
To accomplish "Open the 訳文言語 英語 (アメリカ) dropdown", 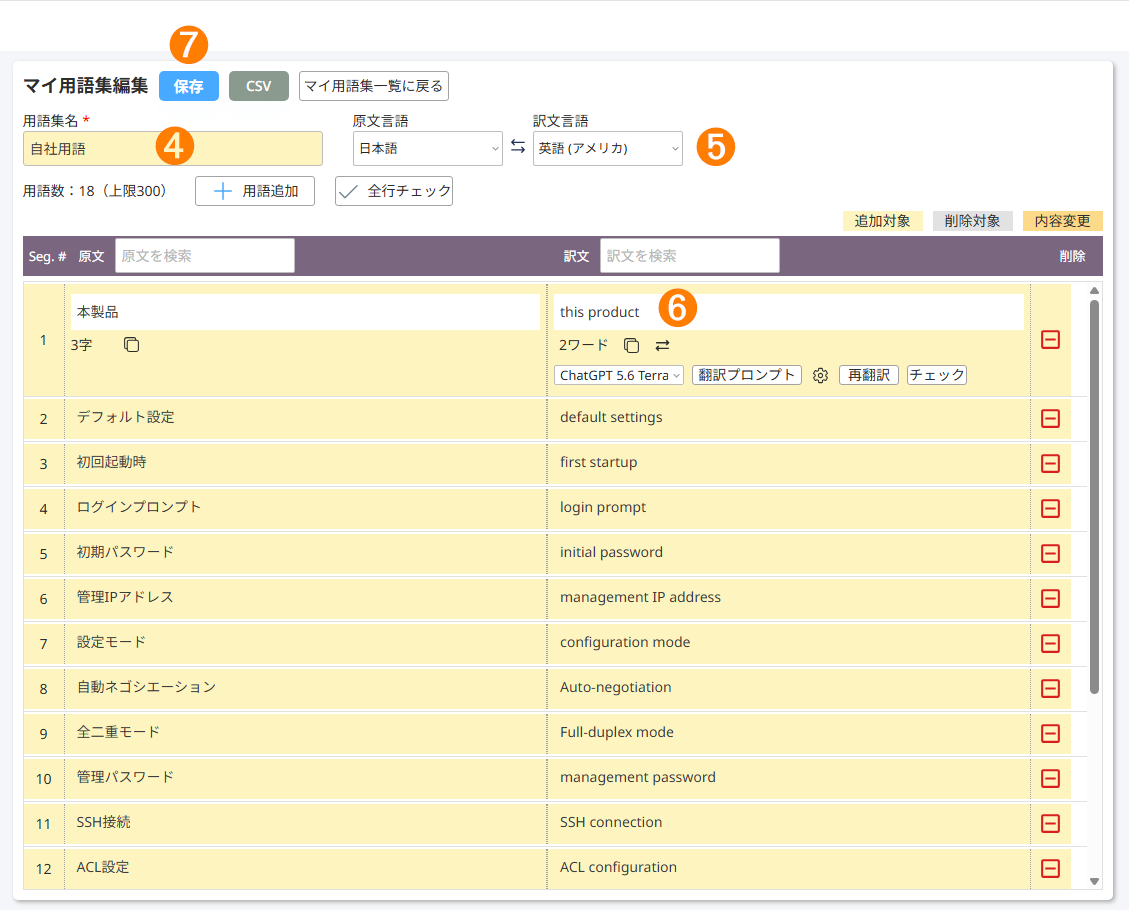I will click(x=608, y=148).
